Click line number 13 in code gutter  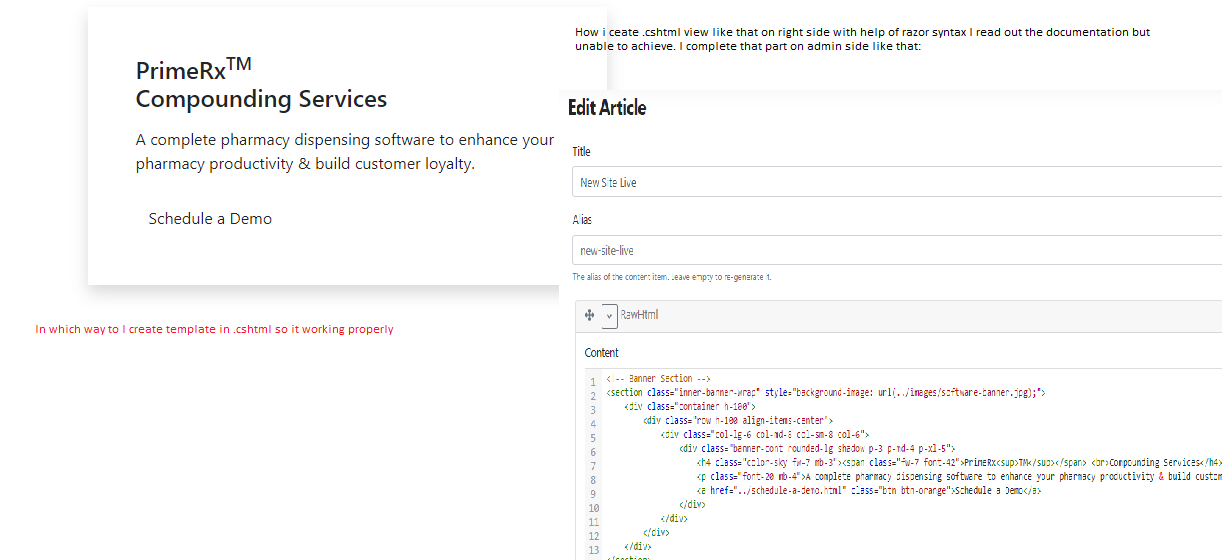[593, 550]
